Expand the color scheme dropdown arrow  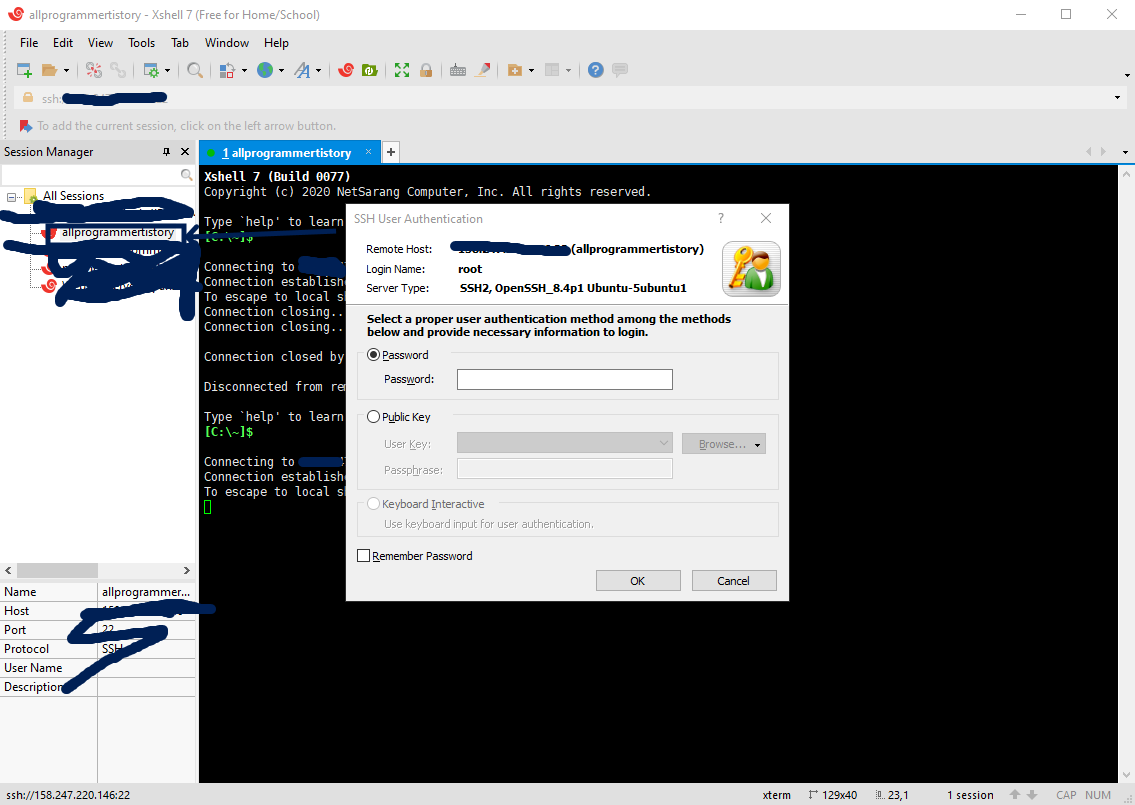(244, 70)
